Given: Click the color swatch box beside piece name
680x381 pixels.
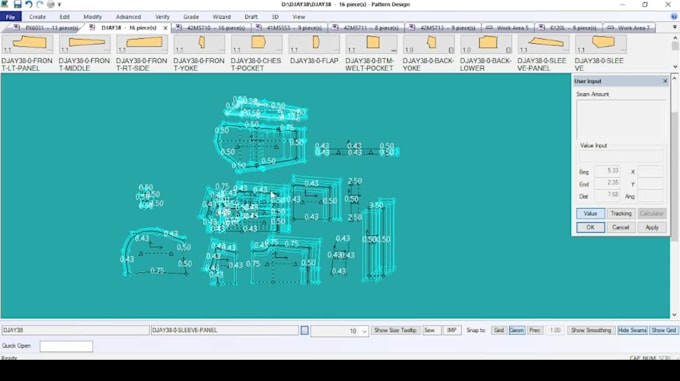Looking at the screenshot, I should click(x=304, y=331).
